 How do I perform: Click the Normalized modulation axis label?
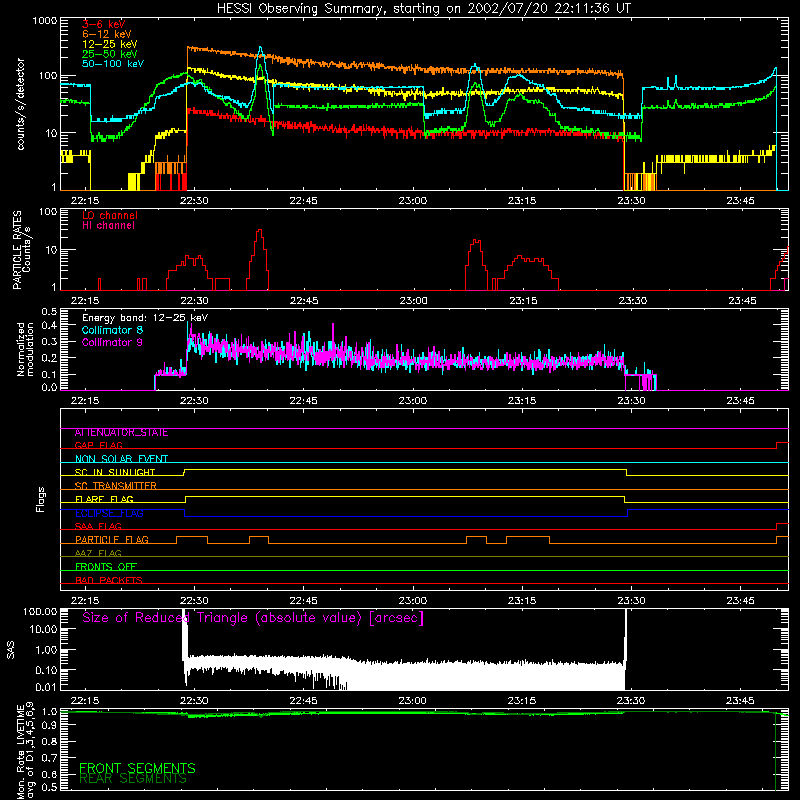tap(24, 349)
